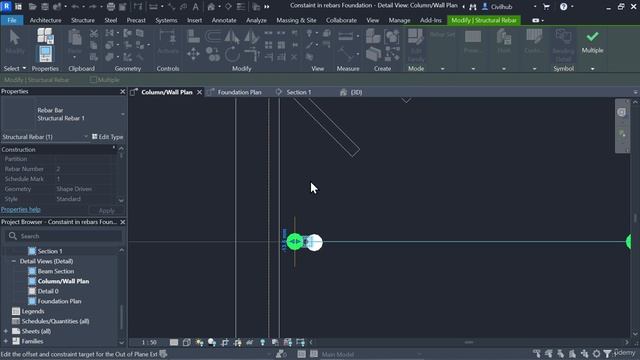Click the Print icon in quick access

coord(111,7)
